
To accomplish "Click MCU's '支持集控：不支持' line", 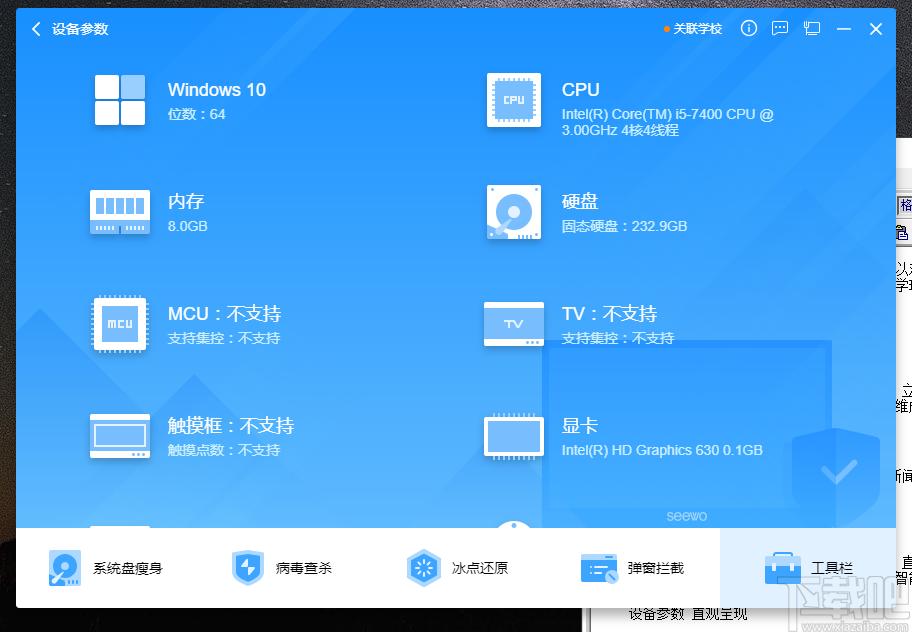I will [x=224, y=338].
